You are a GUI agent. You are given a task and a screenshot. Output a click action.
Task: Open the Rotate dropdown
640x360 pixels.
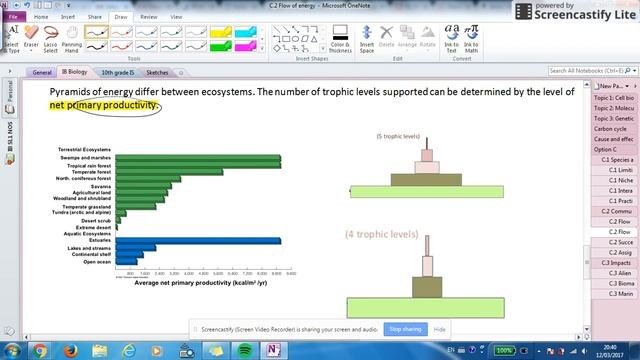[x=427, y=37]
